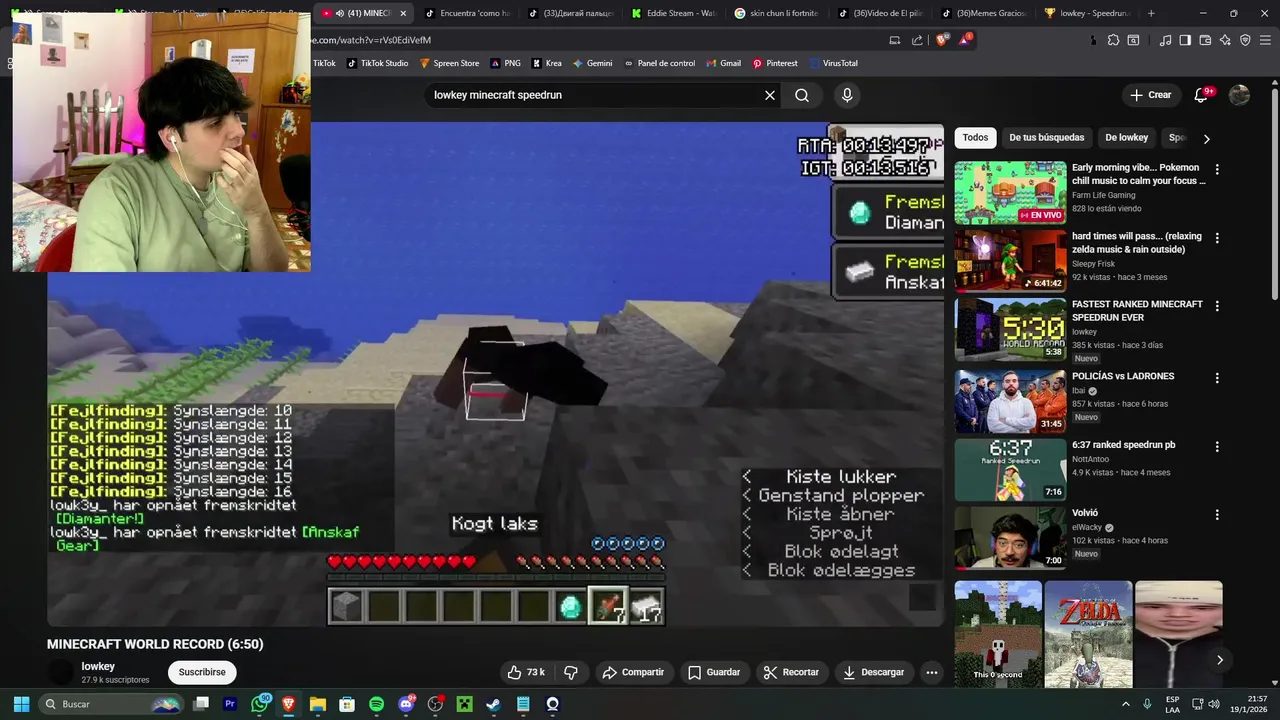Screen dimensions: 1280x720
Task: Open the 5:30 World Record video thumbnail
Action: click(x=1010, y=329)
